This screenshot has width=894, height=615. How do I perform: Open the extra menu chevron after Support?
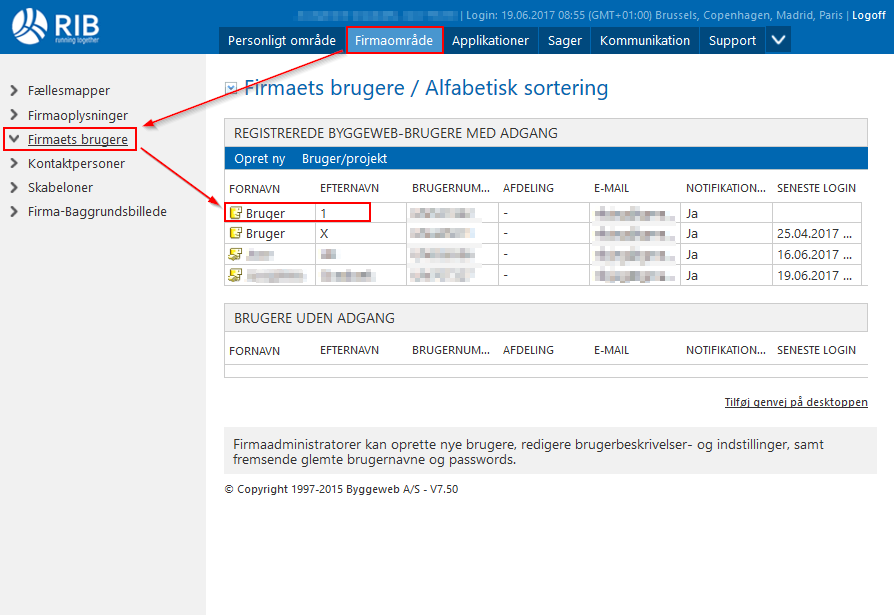pos(779,40)
